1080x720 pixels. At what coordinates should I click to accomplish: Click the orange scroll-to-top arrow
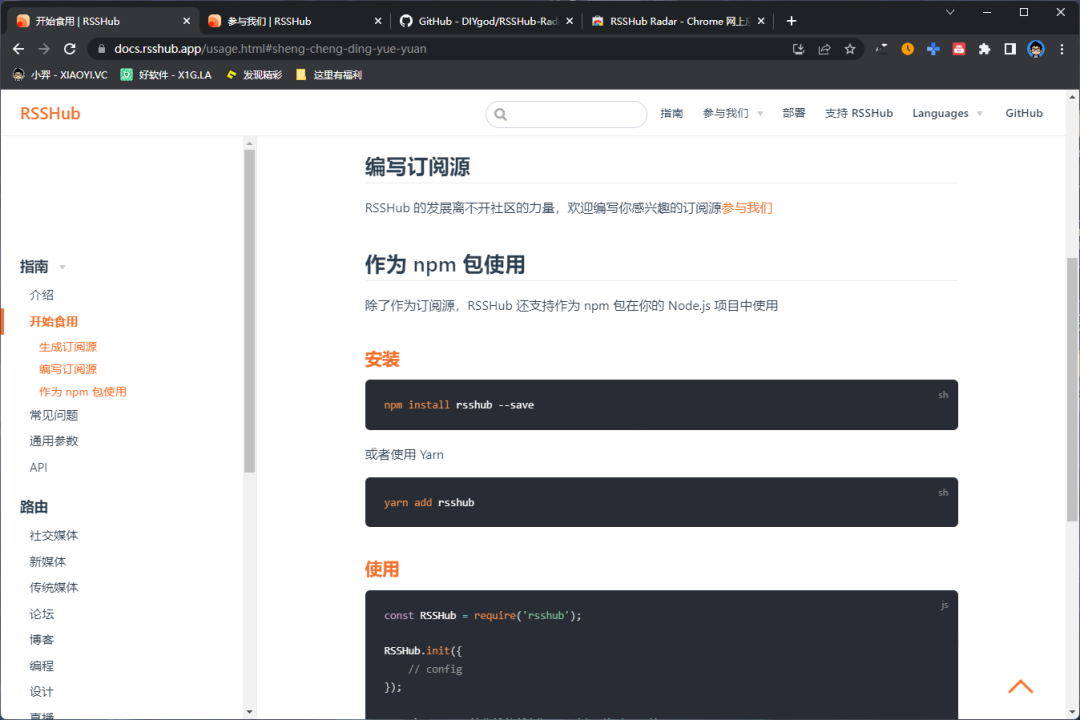[x=1020, y=686]
